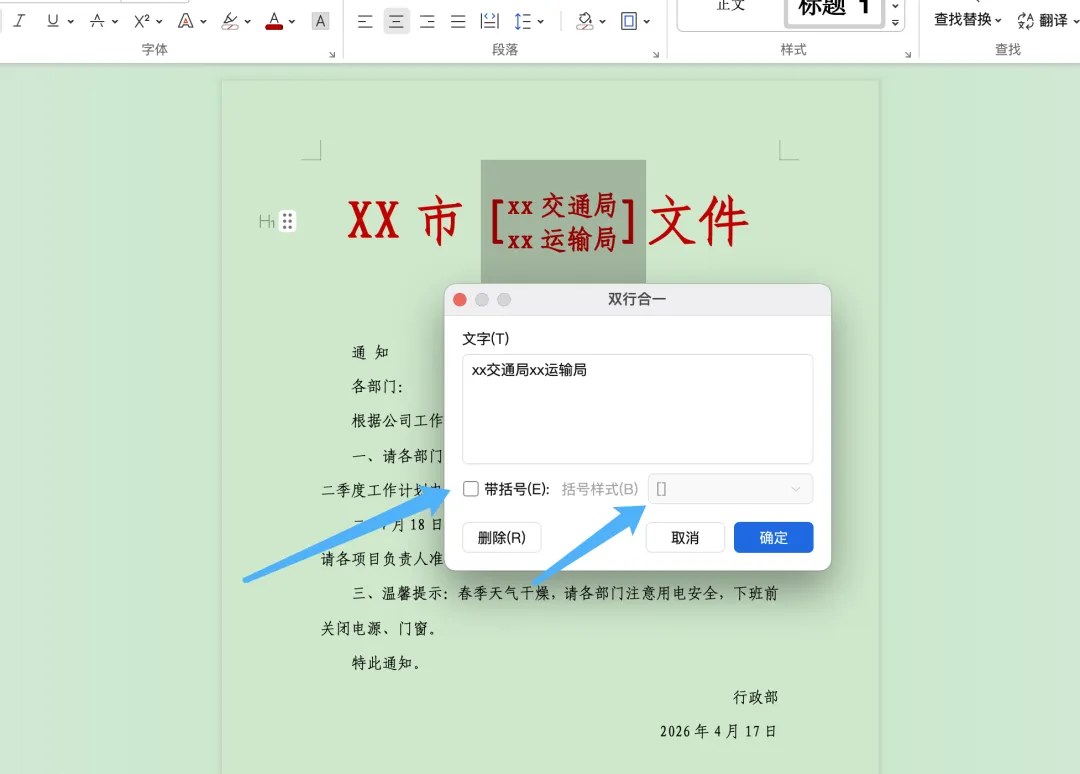
Task: Expand the full styles gallery
Action: pos(895,22)
